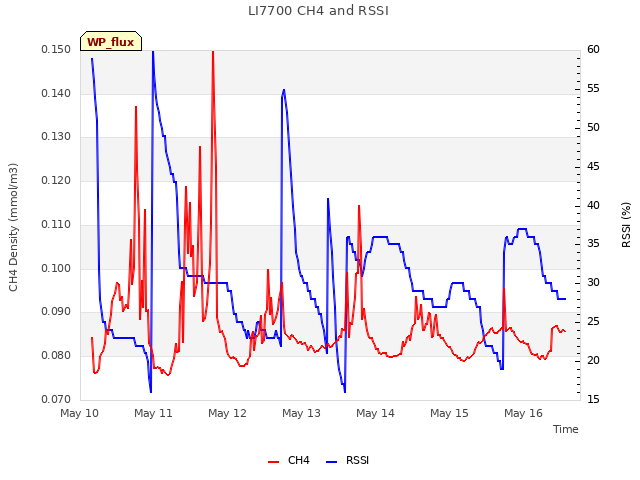
Task: Click the 0.140 left axis value
Action: tap(56, 93)
